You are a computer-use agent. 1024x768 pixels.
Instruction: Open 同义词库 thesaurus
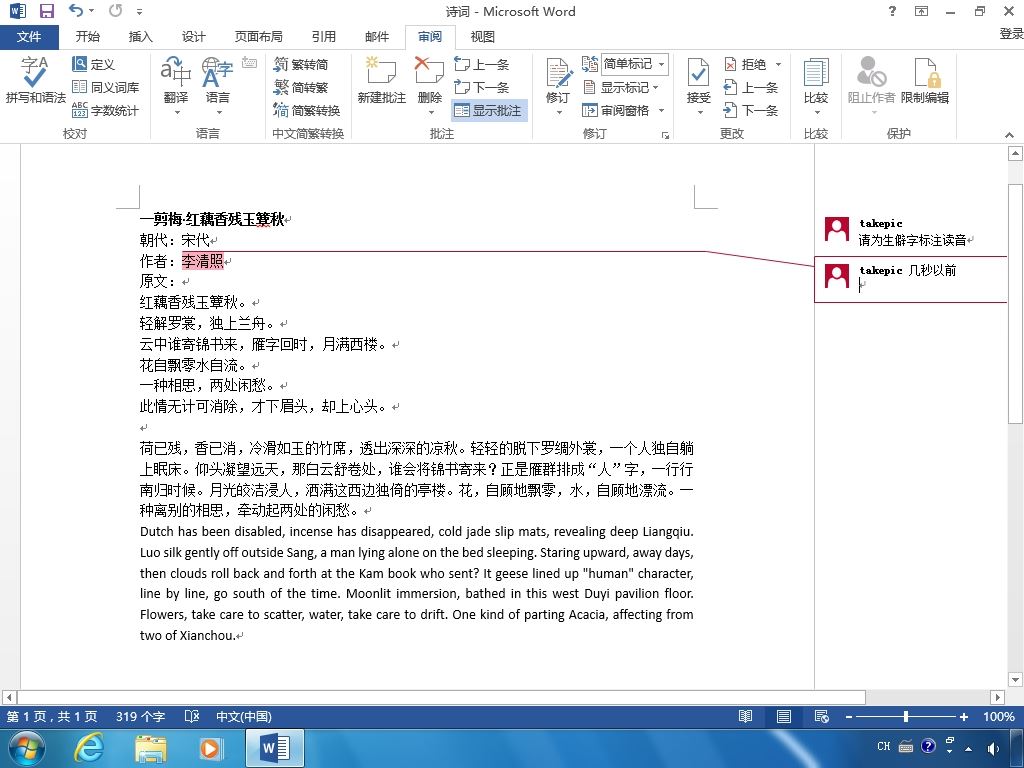(x=105, y=87)
